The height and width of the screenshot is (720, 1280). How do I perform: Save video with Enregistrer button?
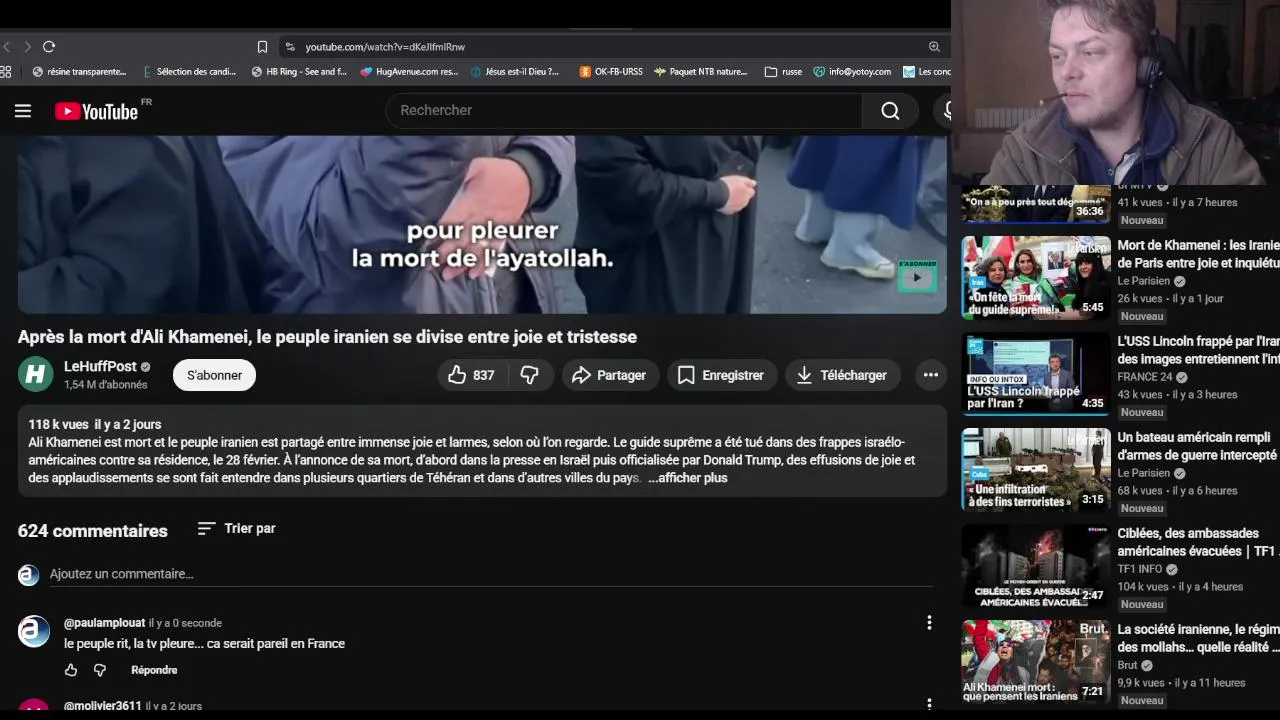(x=721, y=375)
